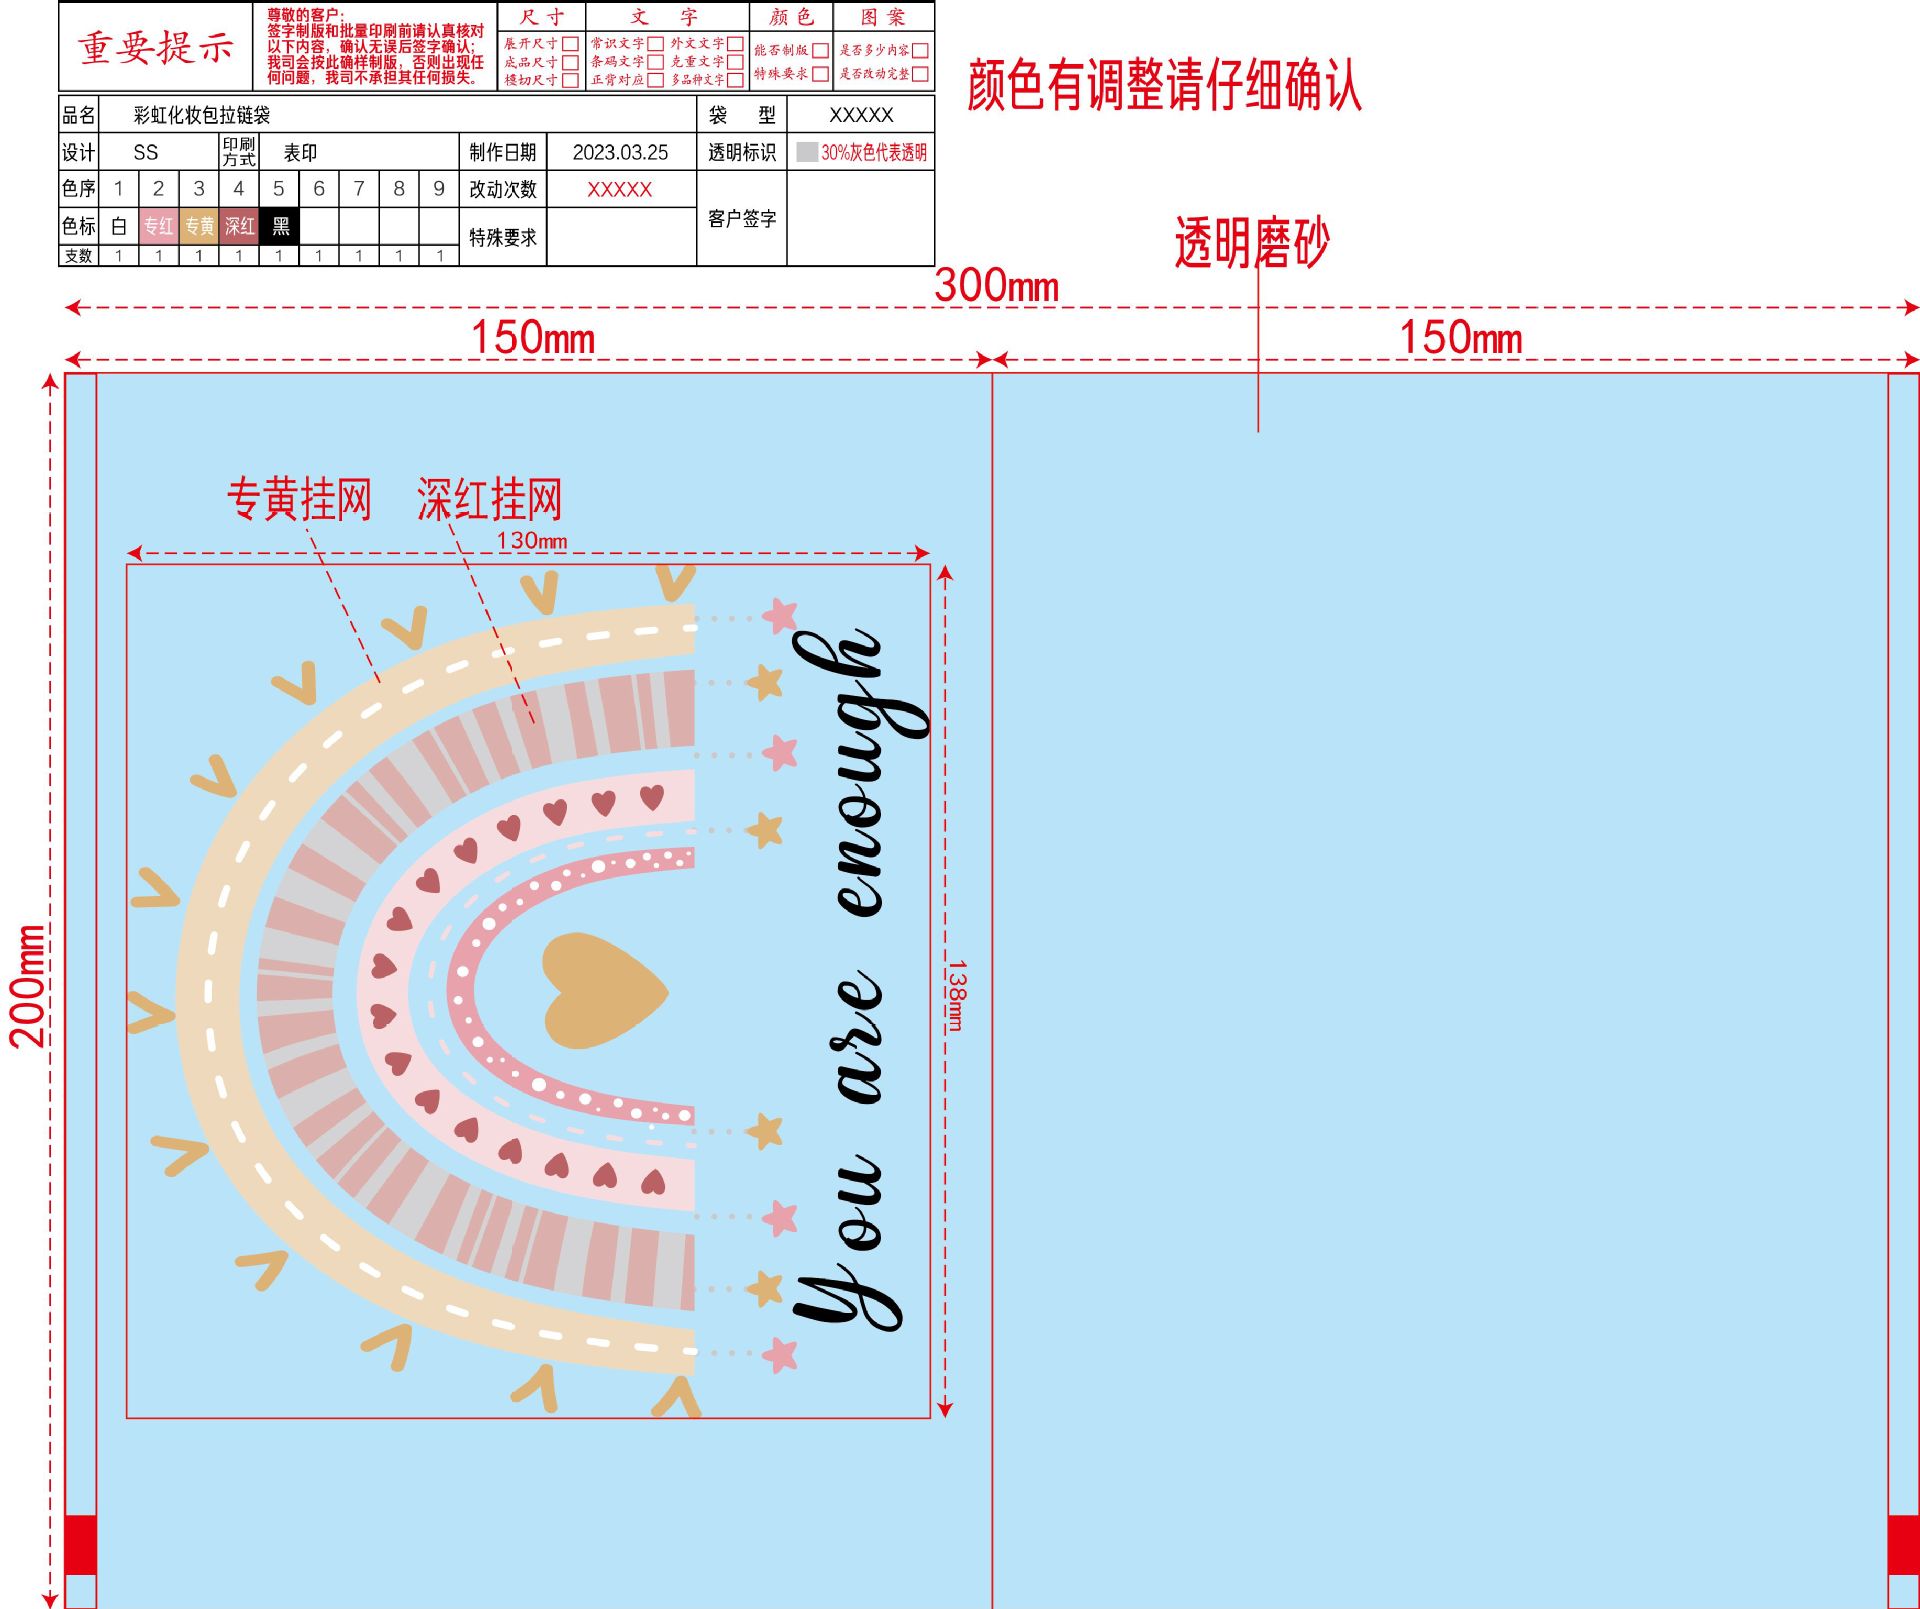Click the 30% gray transparency swatch
This screenshot has height=1609, width=1920.
(807, 152)
